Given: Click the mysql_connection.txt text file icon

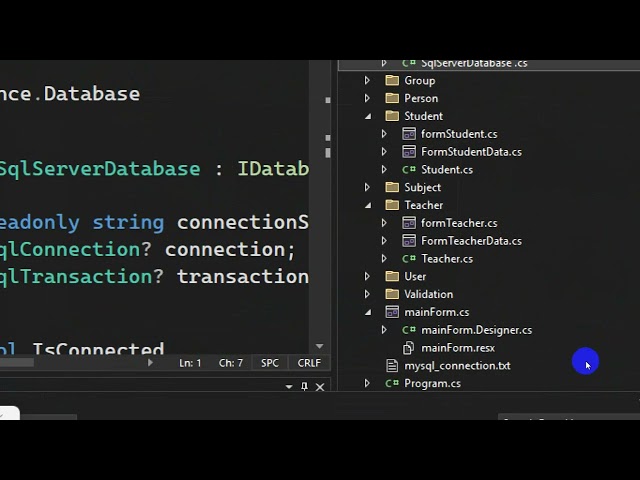Looking at the screenshot, I should point(392,366).
